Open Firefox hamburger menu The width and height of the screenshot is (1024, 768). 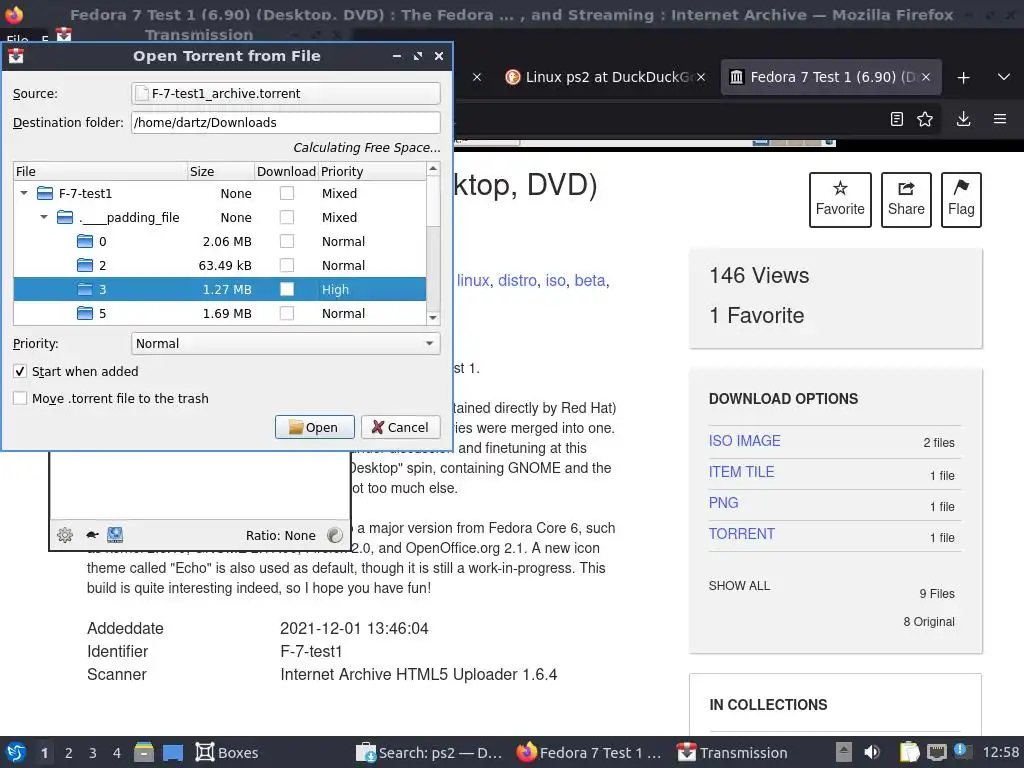[1000, 119]
